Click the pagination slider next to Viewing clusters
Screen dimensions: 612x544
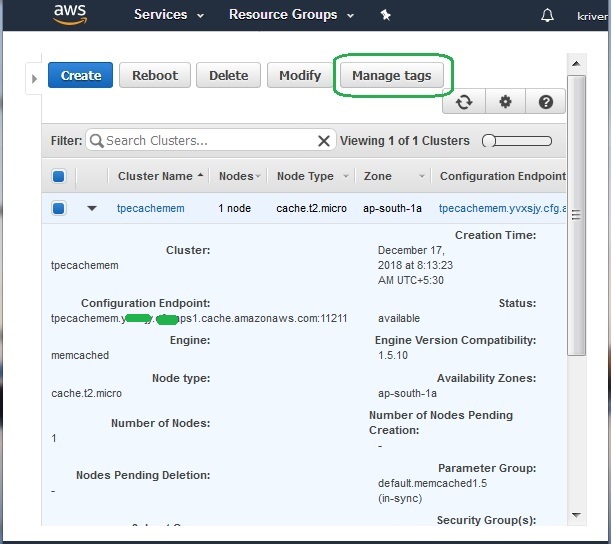pos(516,141)
